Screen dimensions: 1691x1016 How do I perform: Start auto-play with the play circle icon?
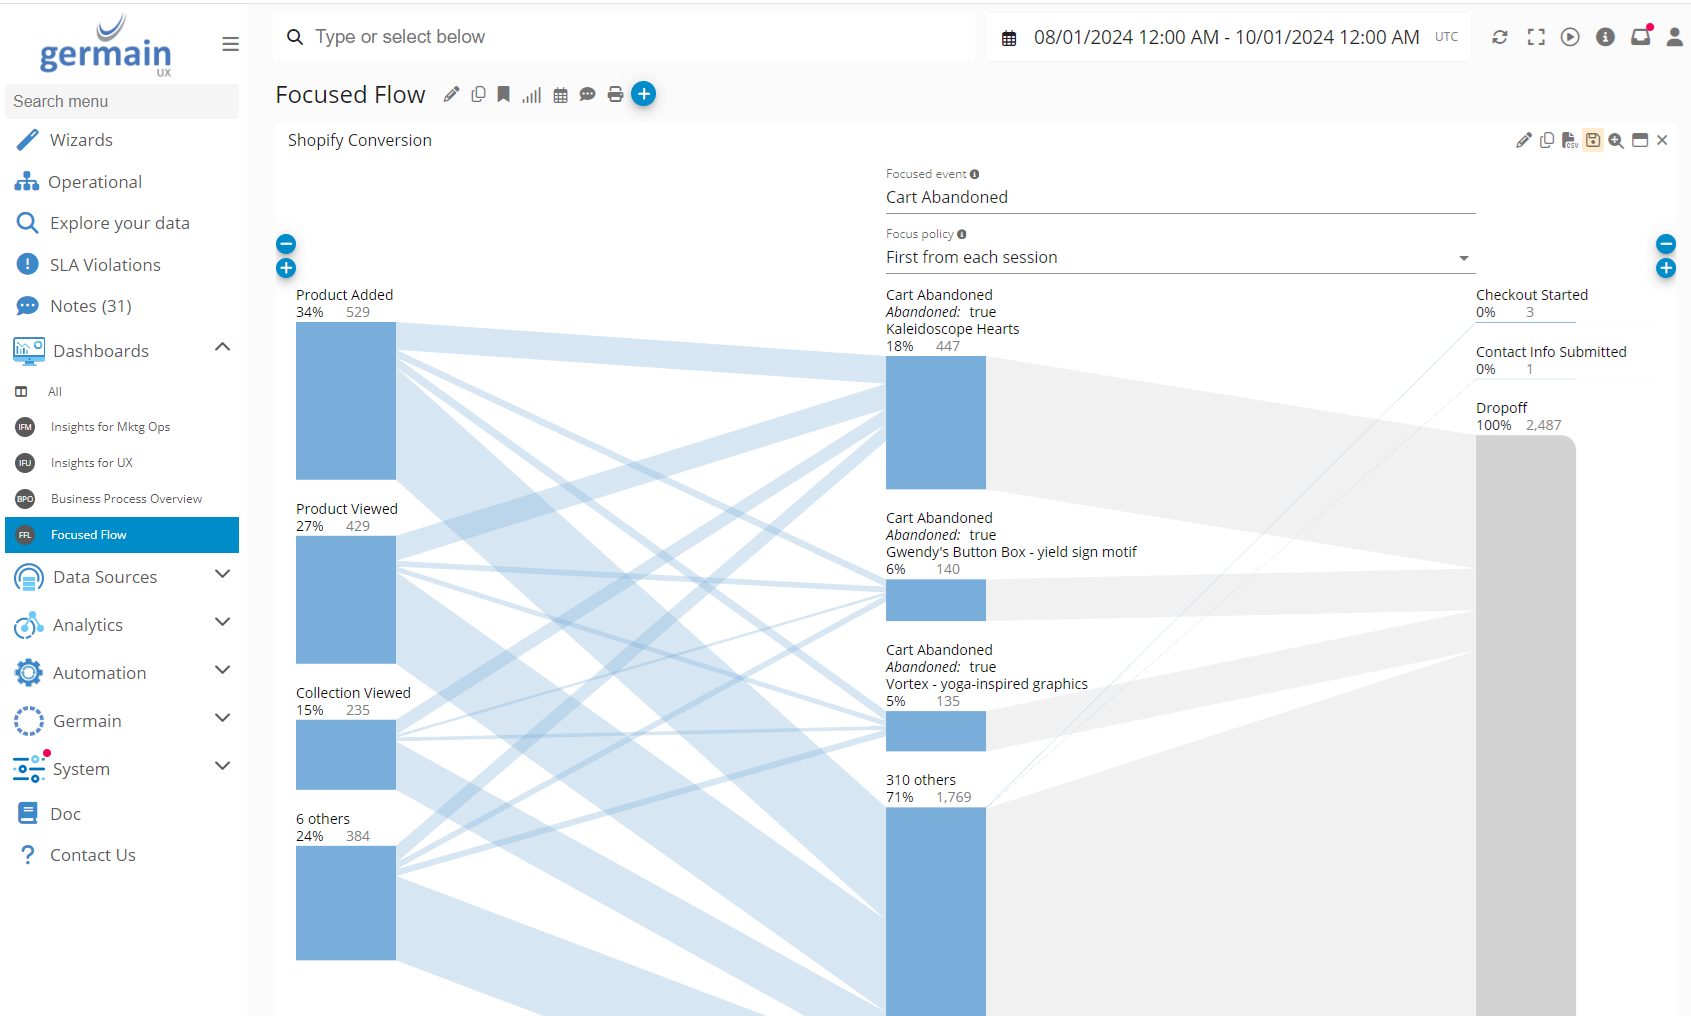tap(1570, 37)
